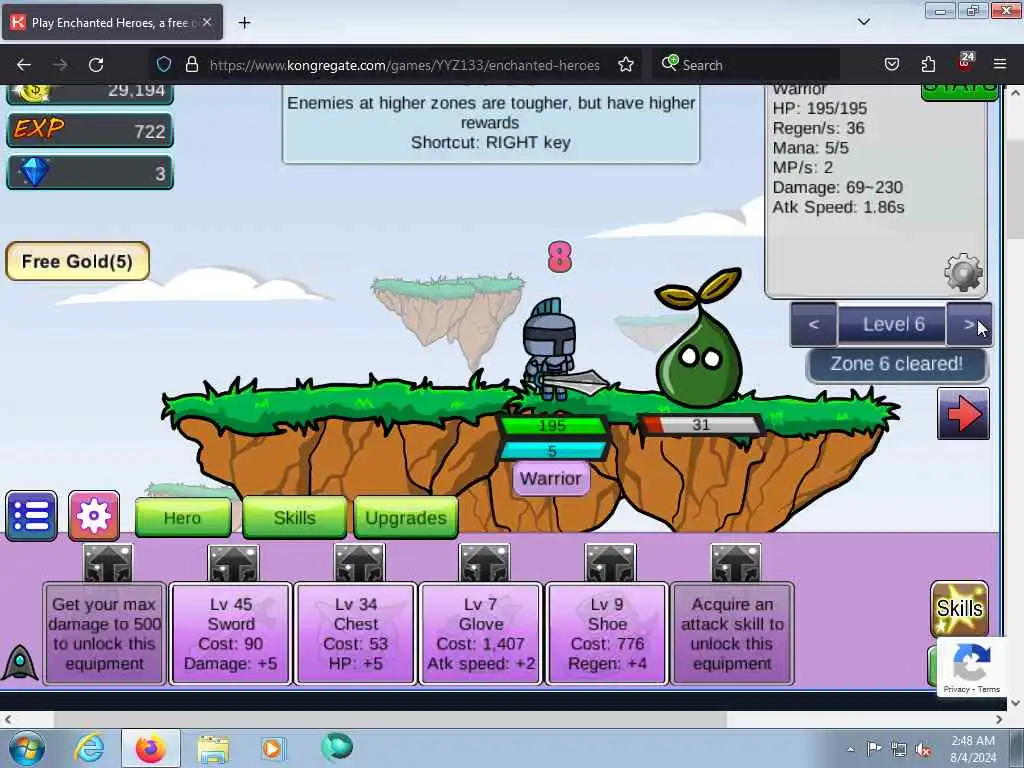Click the horizontal scrollbar thumb
Viewport: 1024px width, 768px height.
click(x=390, y=719)
